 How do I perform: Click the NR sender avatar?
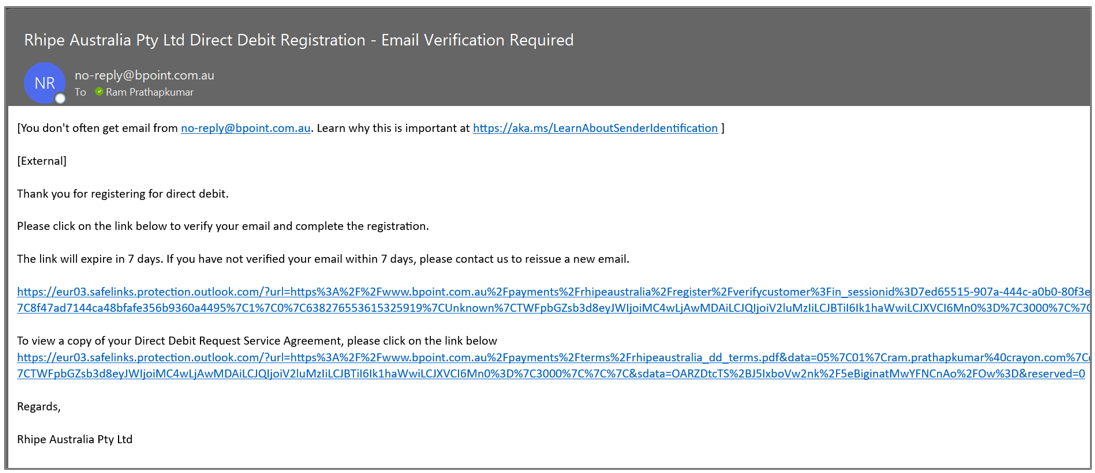coord(45,83)
